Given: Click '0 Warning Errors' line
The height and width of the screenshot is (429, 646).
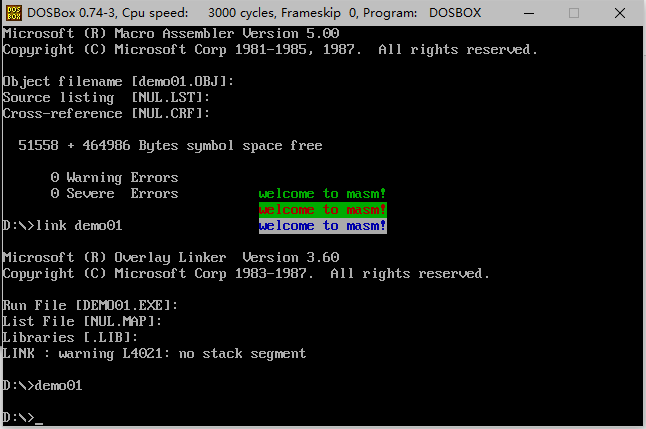Looking at the screenshot, I should (x=115, y=178).
